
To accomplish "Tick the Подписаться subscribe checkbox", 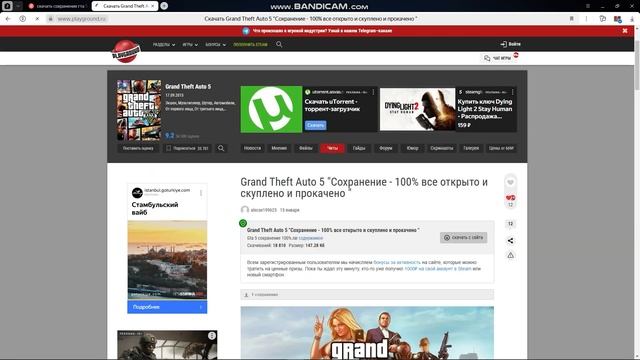I will tap(169, 148).
